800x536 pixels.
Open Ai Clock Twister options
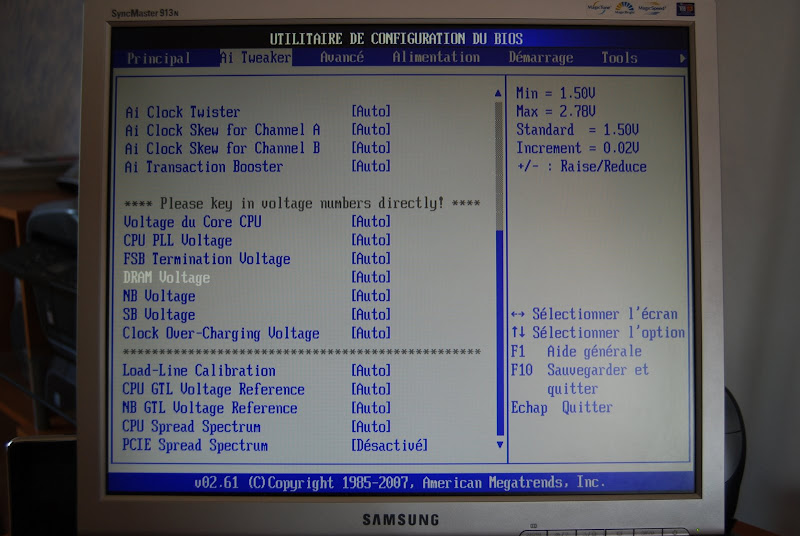coord(371,112)
